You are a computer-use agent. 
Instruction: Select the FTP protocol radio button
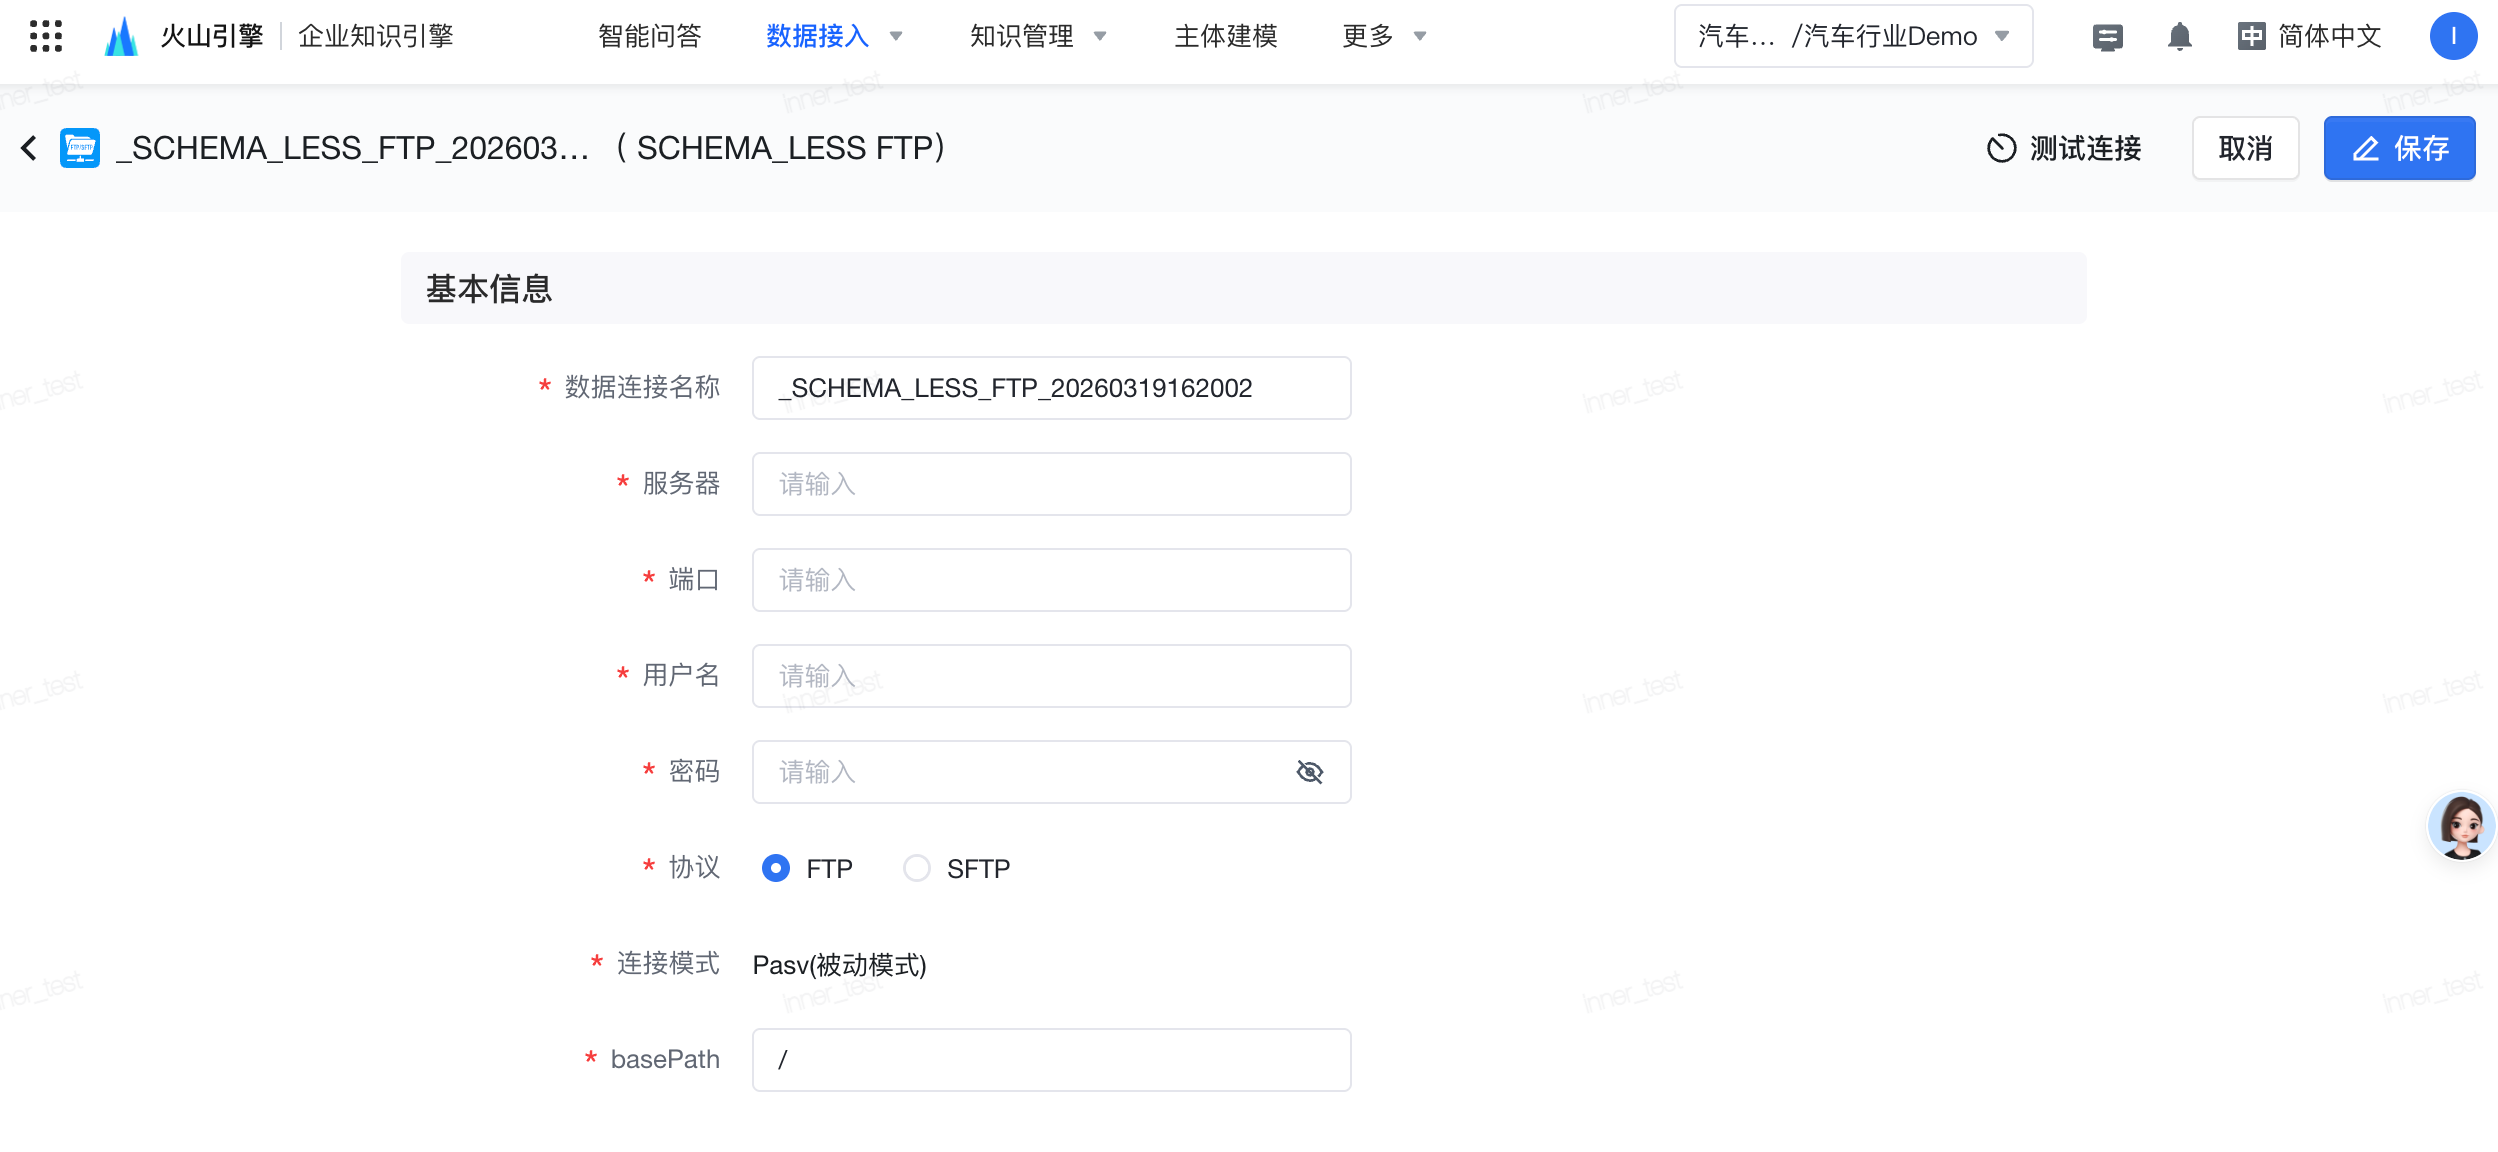coord(776,868)
